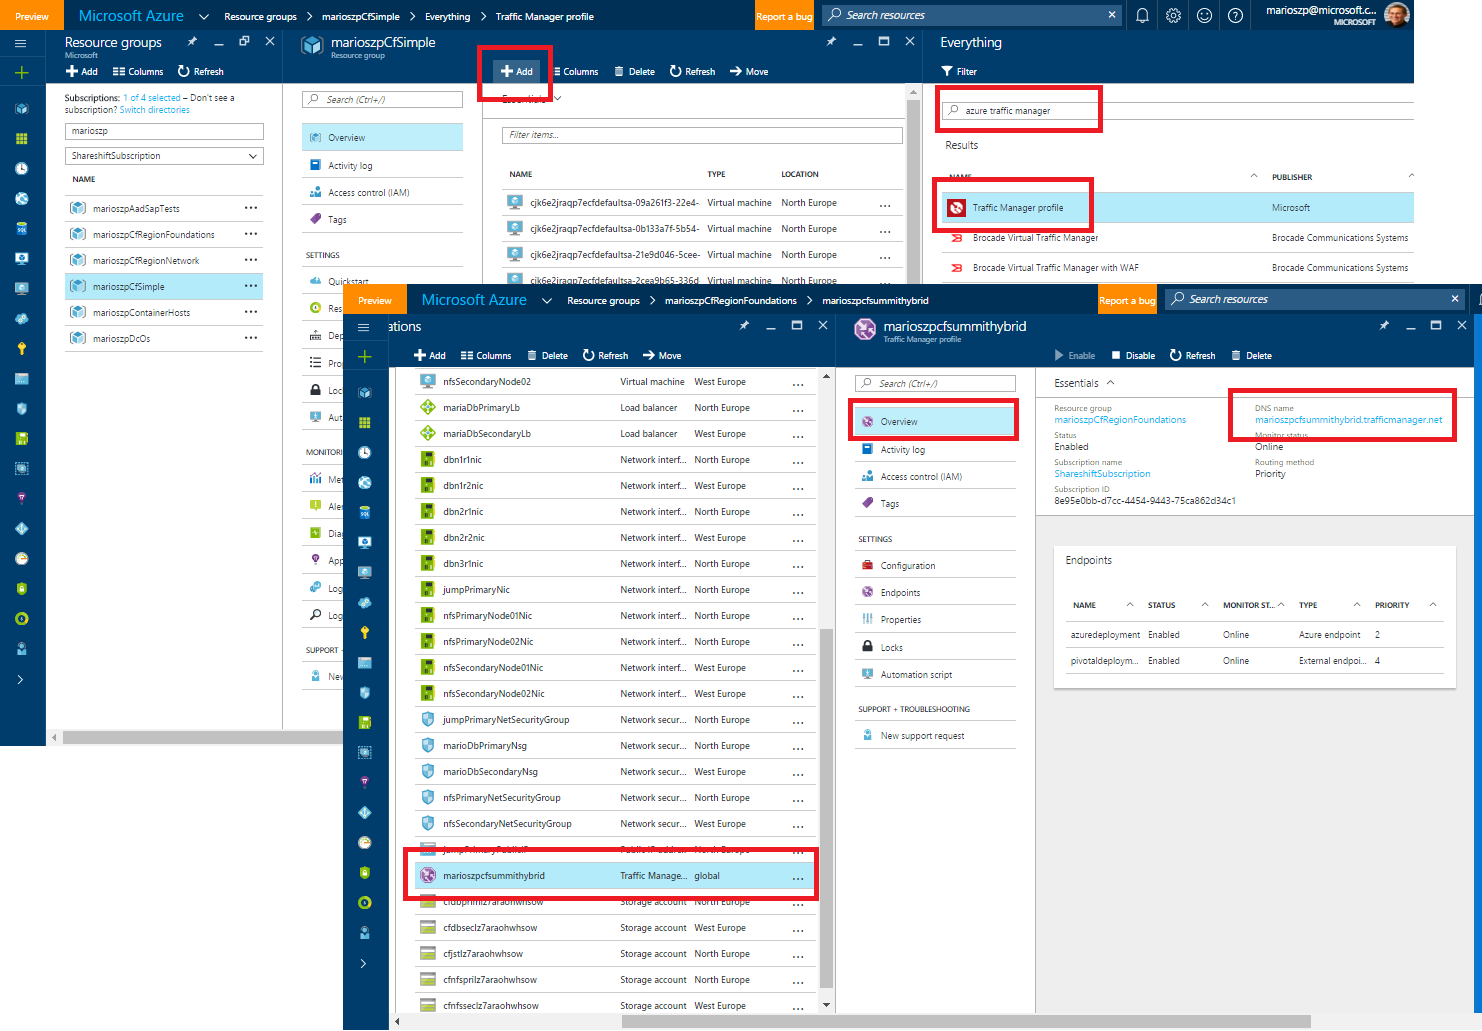Click Switch directories link
Image resolution: width=1482 pixels, height=1031 pixels.
155,110
